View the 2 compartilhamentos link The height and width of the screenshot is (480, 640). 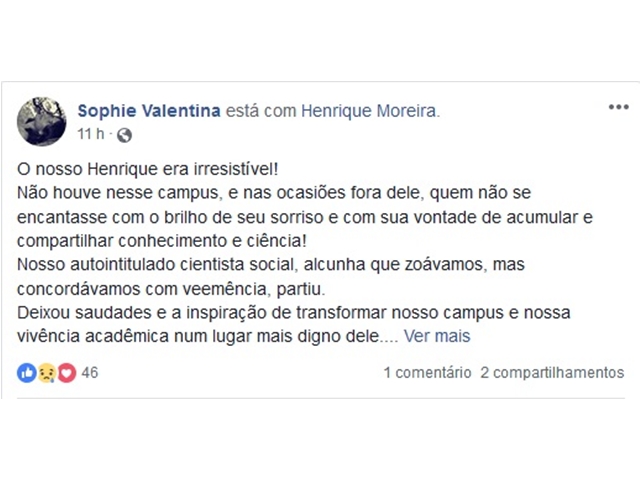pos(552,373)
